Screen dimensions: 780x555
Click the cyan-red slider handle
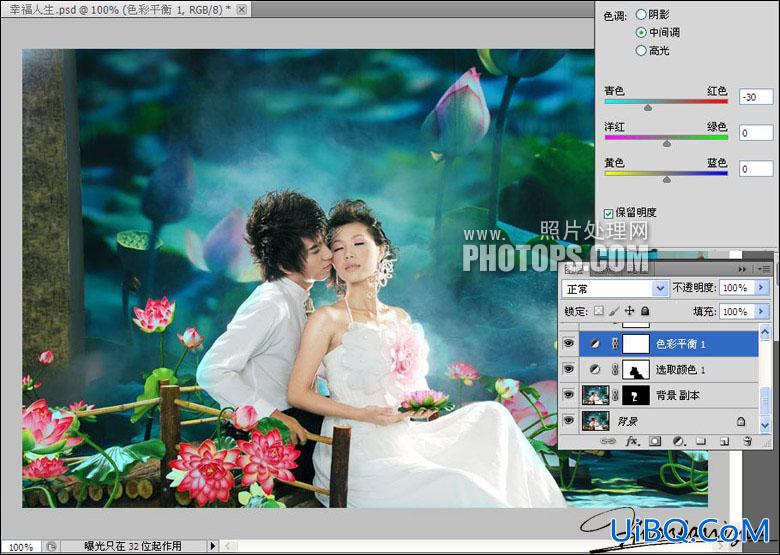click(648, 107)
